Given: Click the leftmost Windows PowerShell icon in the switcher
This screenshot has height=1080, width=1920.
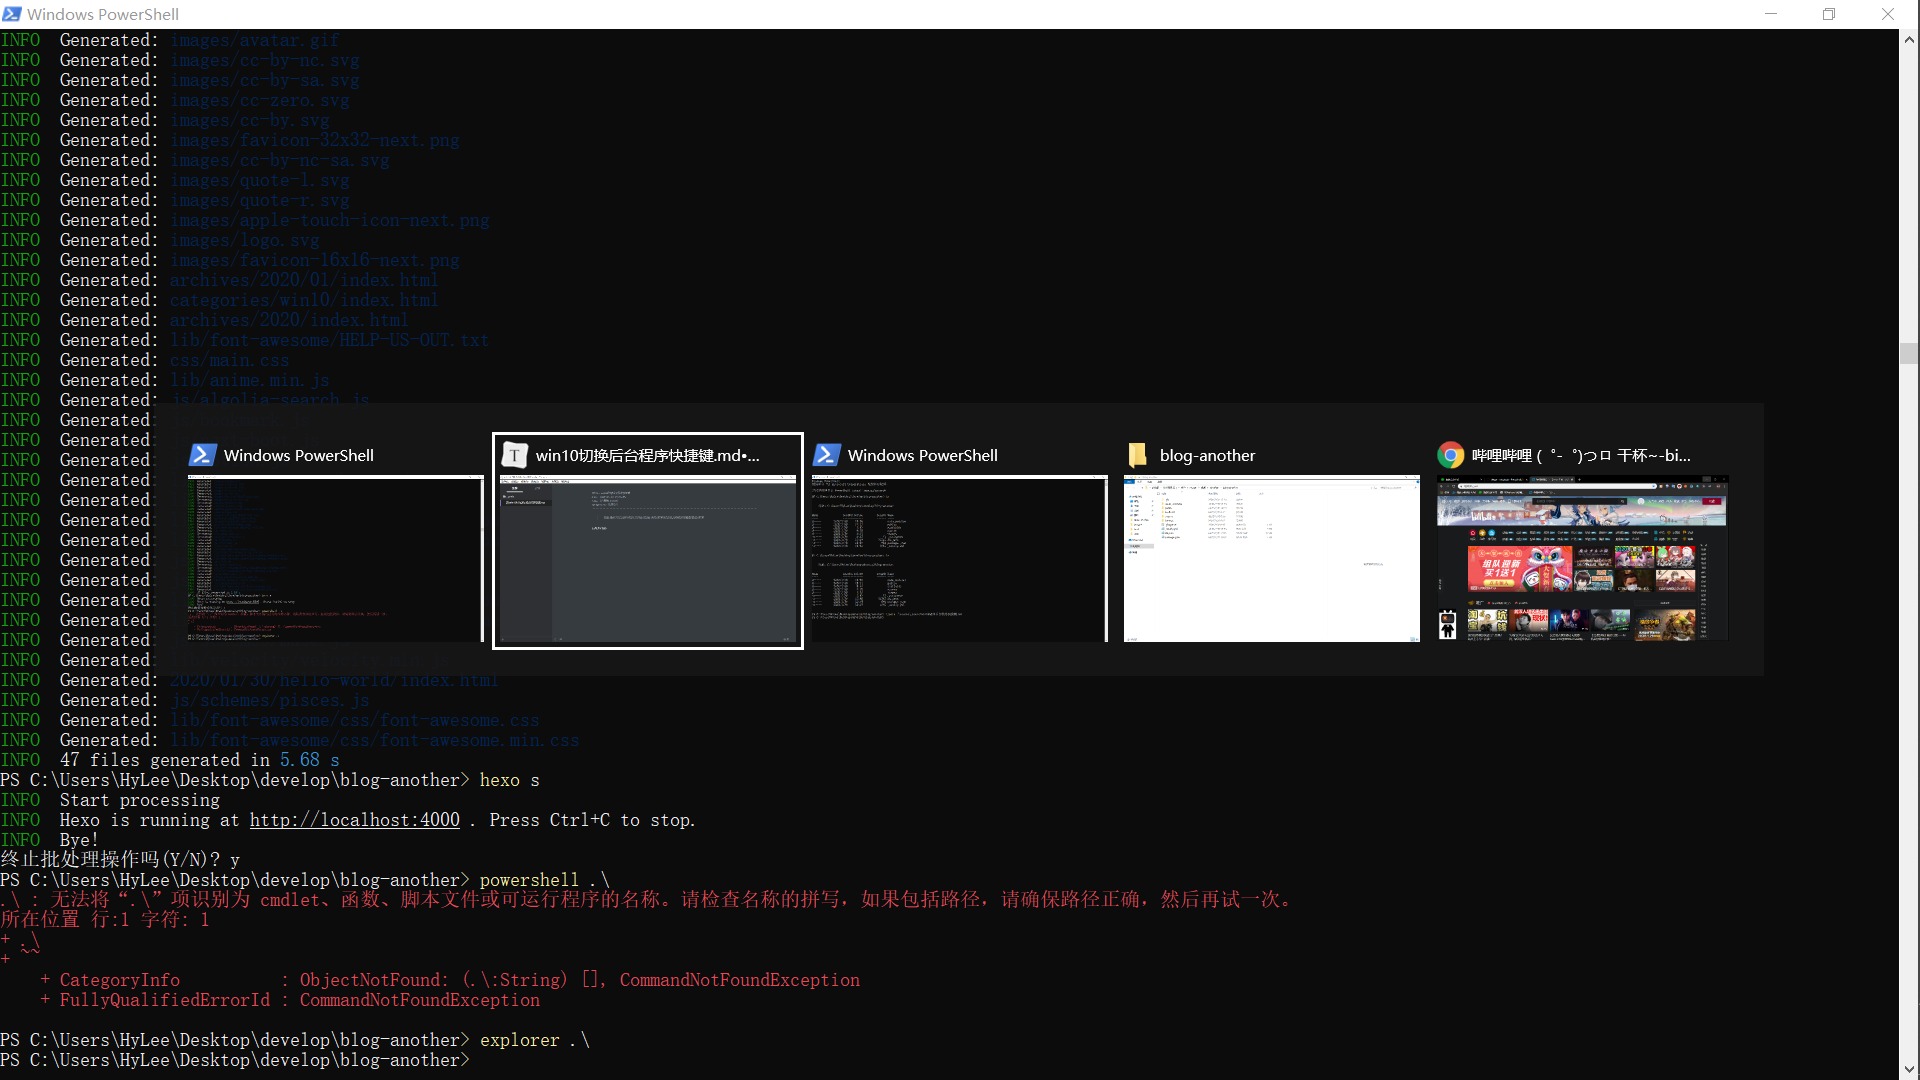Looking at the screenshot, I should coord(202,455).
